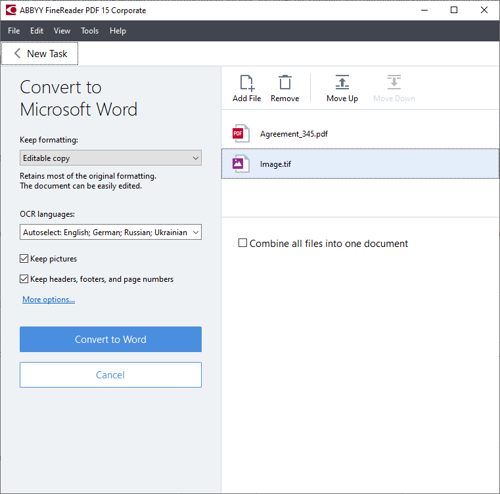500x494 pixels.
Task: Open the Tools menu
Action: pyautogui.click(x=90, y=31)
